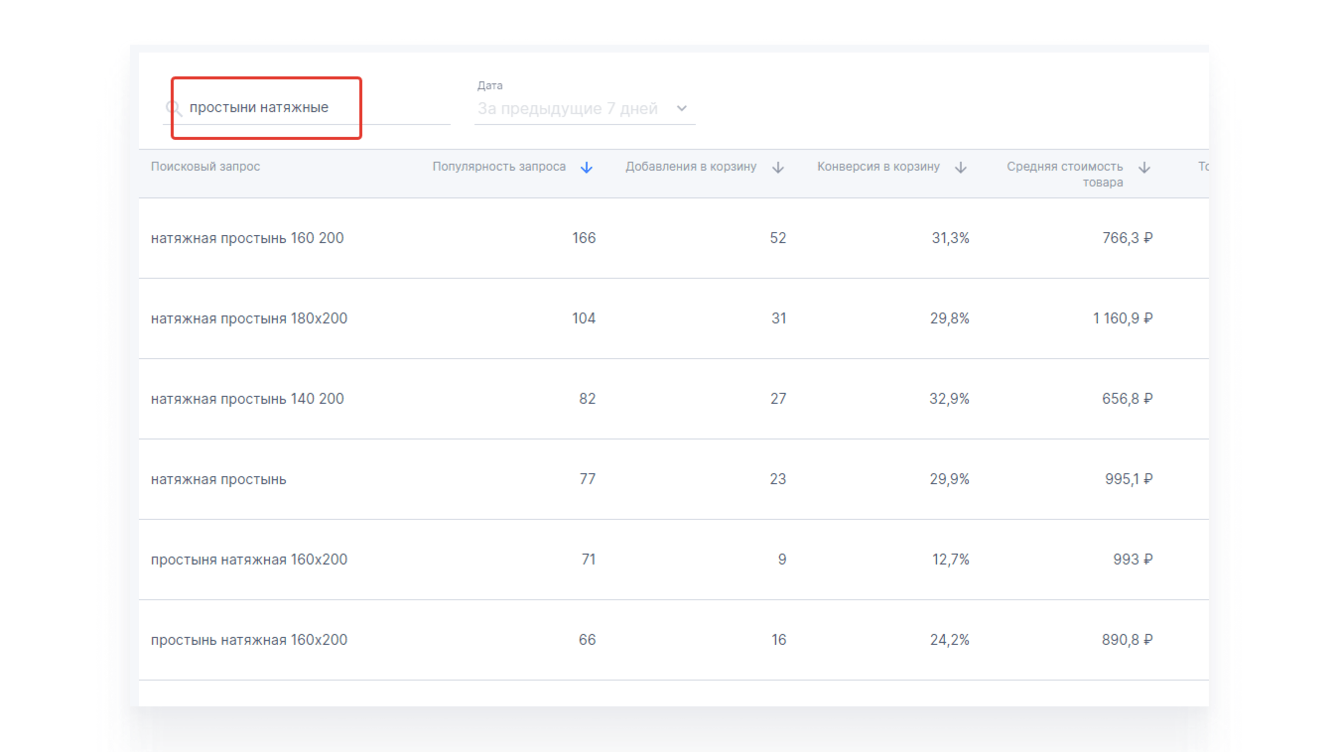Click Конверсия в корзину header text
Image resolution: width=1340 pixels, height=752 pixels.
click(x=878, y=167)
